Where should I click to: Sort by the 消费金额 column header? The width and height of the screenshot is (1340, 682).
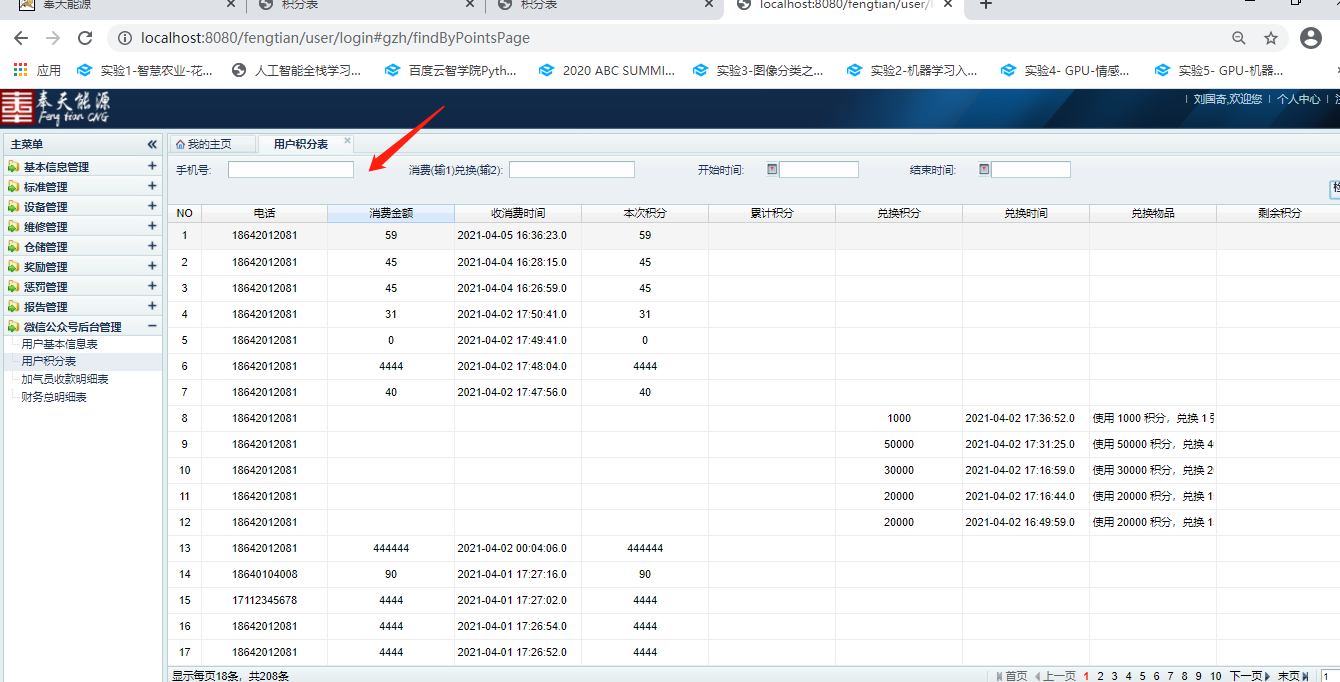(390, 213)
